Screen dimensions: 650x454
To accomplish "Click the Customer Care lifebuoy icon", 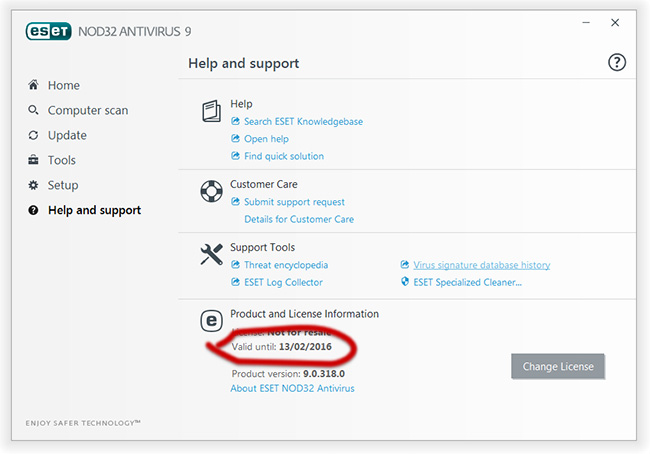I will coord(211,191).
